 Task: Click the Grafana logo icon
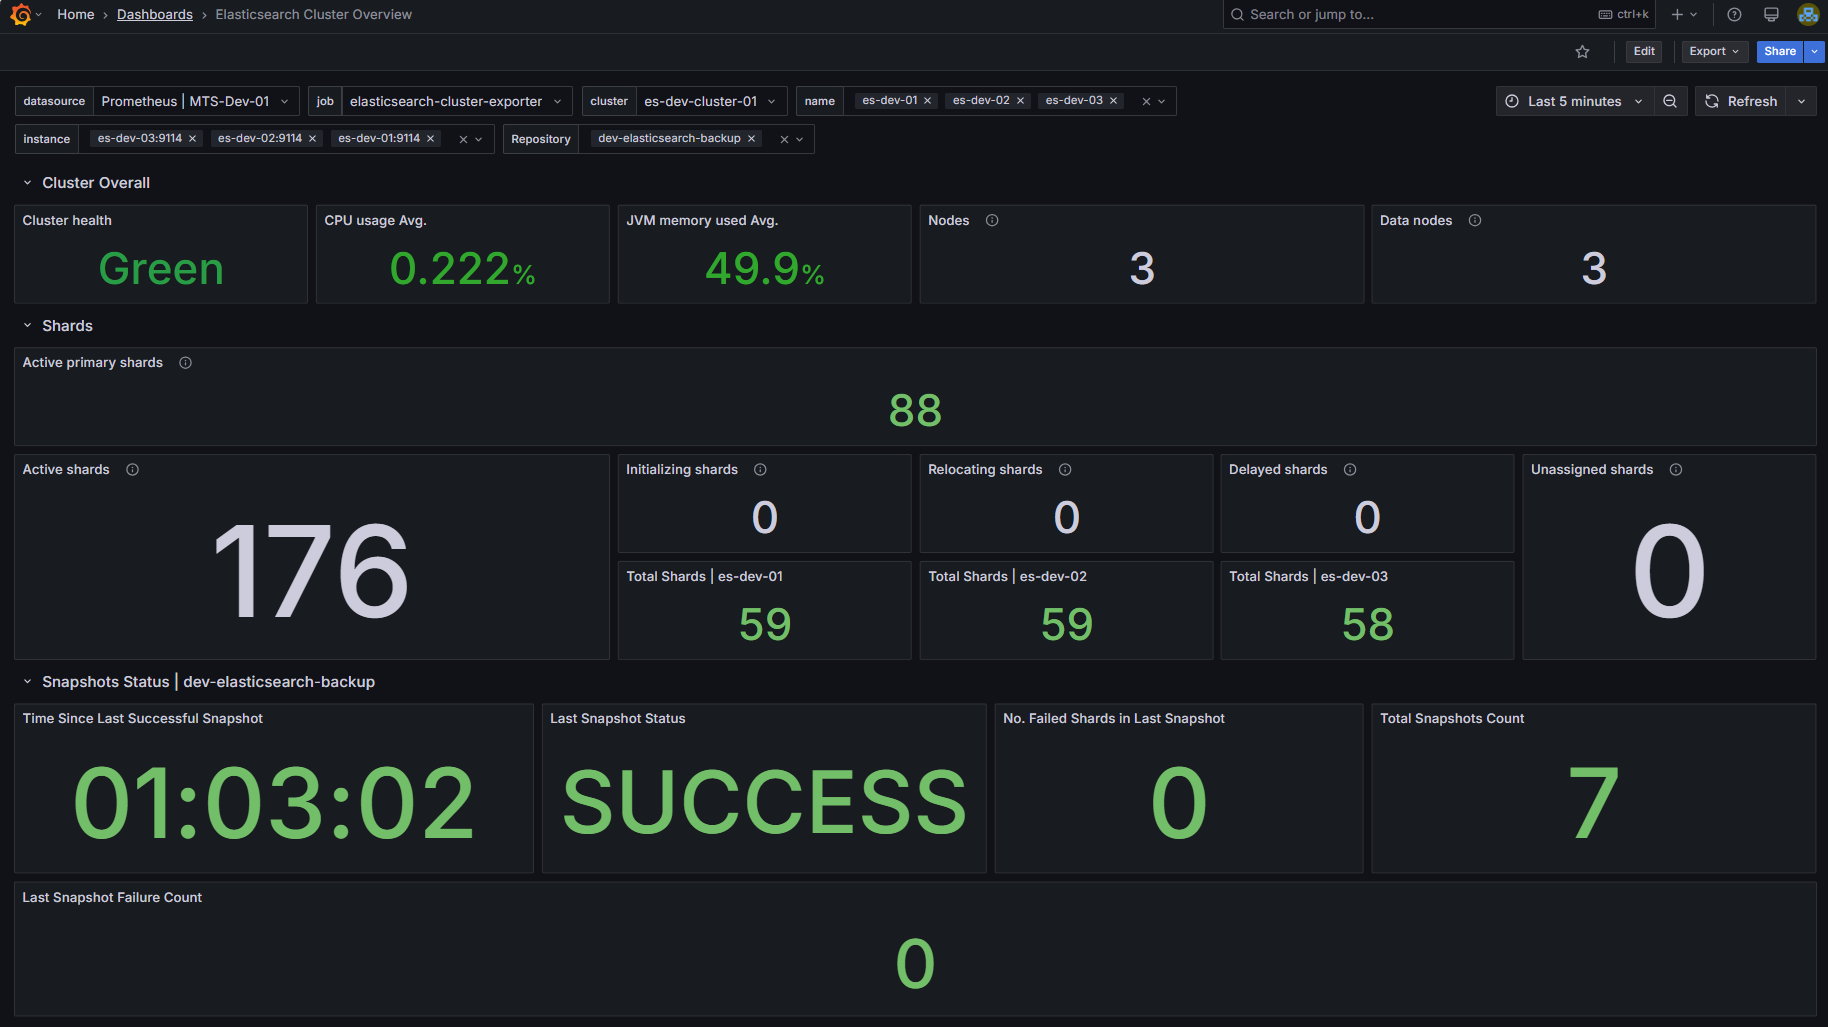point(20,14)
